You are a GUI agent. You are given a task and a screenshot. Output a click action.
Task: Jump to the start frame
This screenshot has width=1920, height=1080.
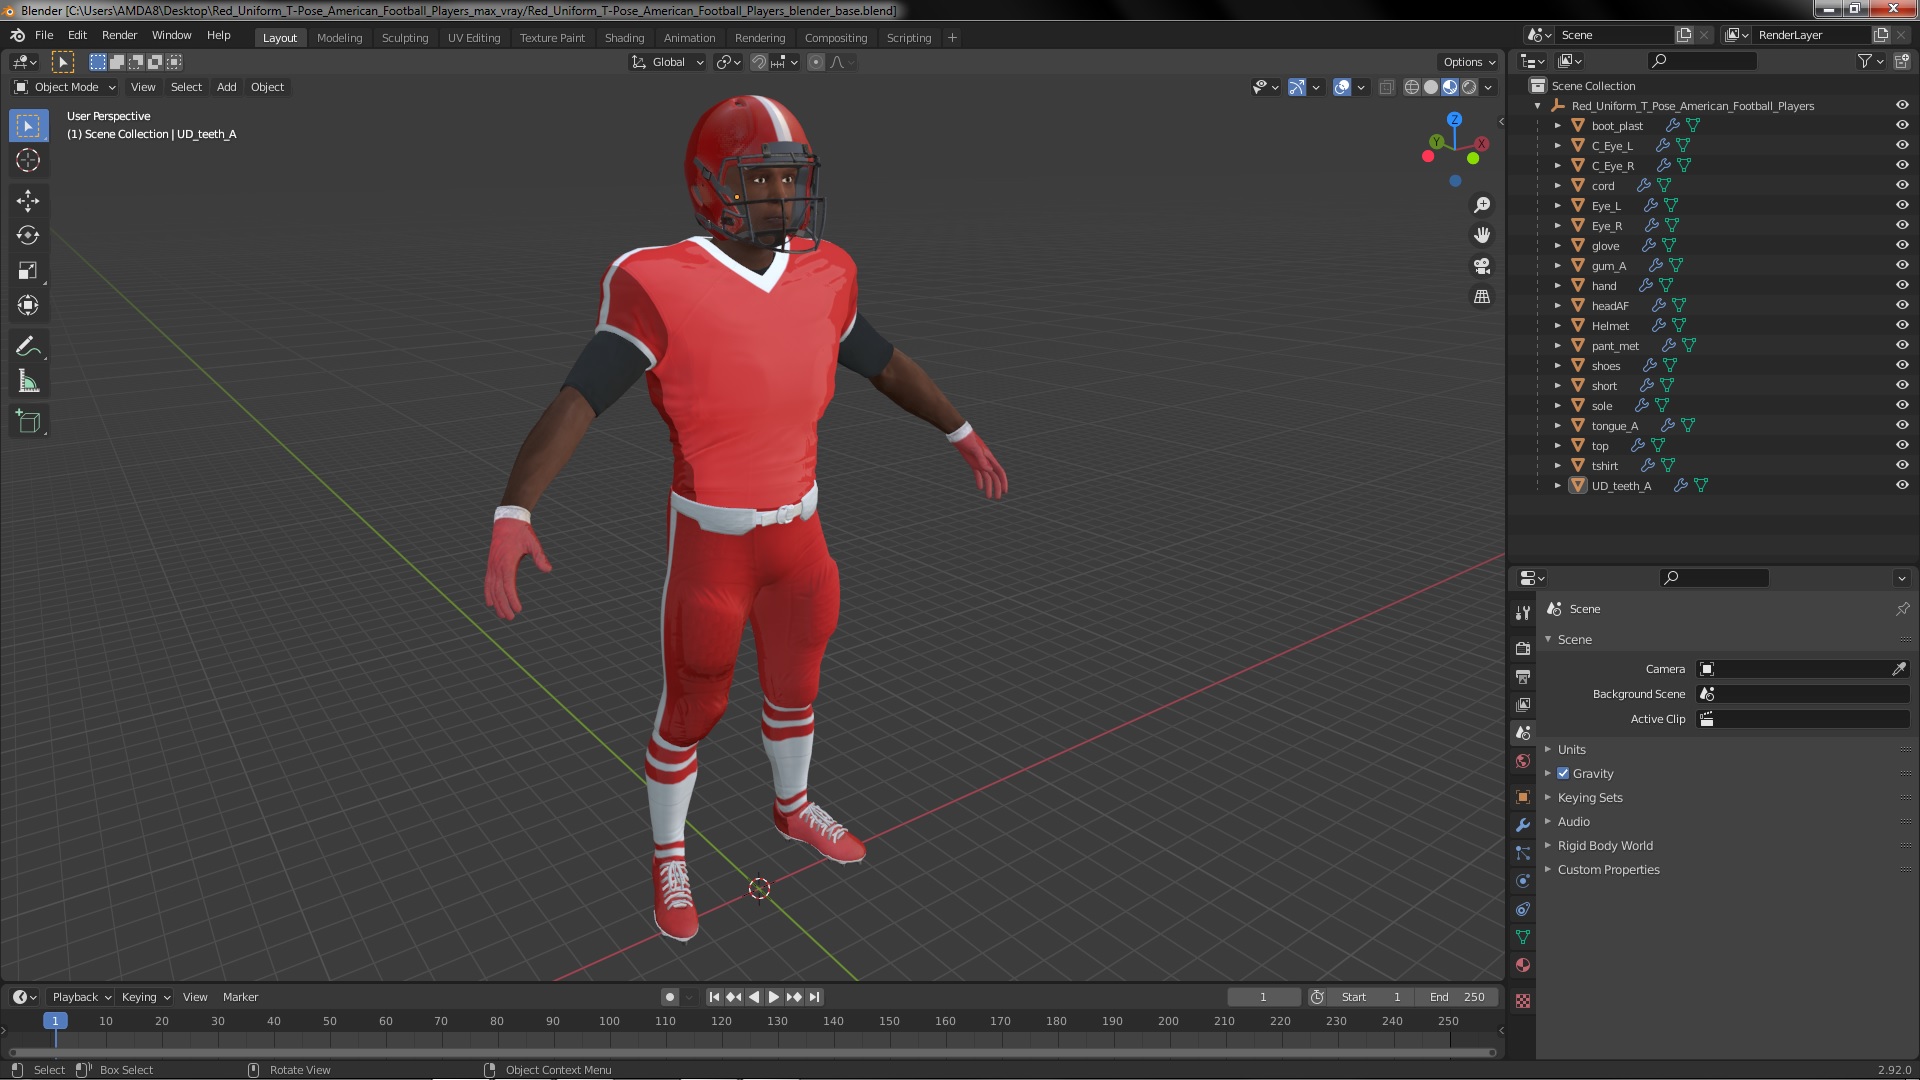tap(714, 997)
